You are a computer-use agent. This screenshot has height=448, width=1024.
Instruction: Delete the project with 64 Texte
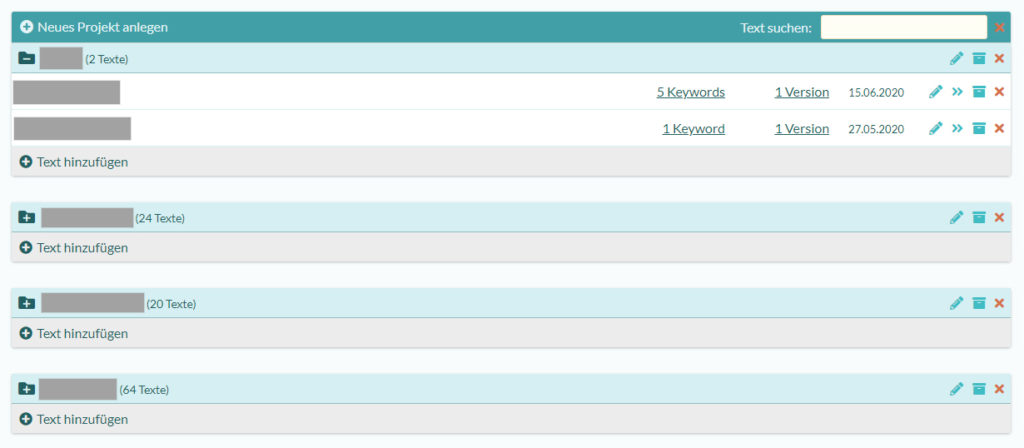pos(999,389)
